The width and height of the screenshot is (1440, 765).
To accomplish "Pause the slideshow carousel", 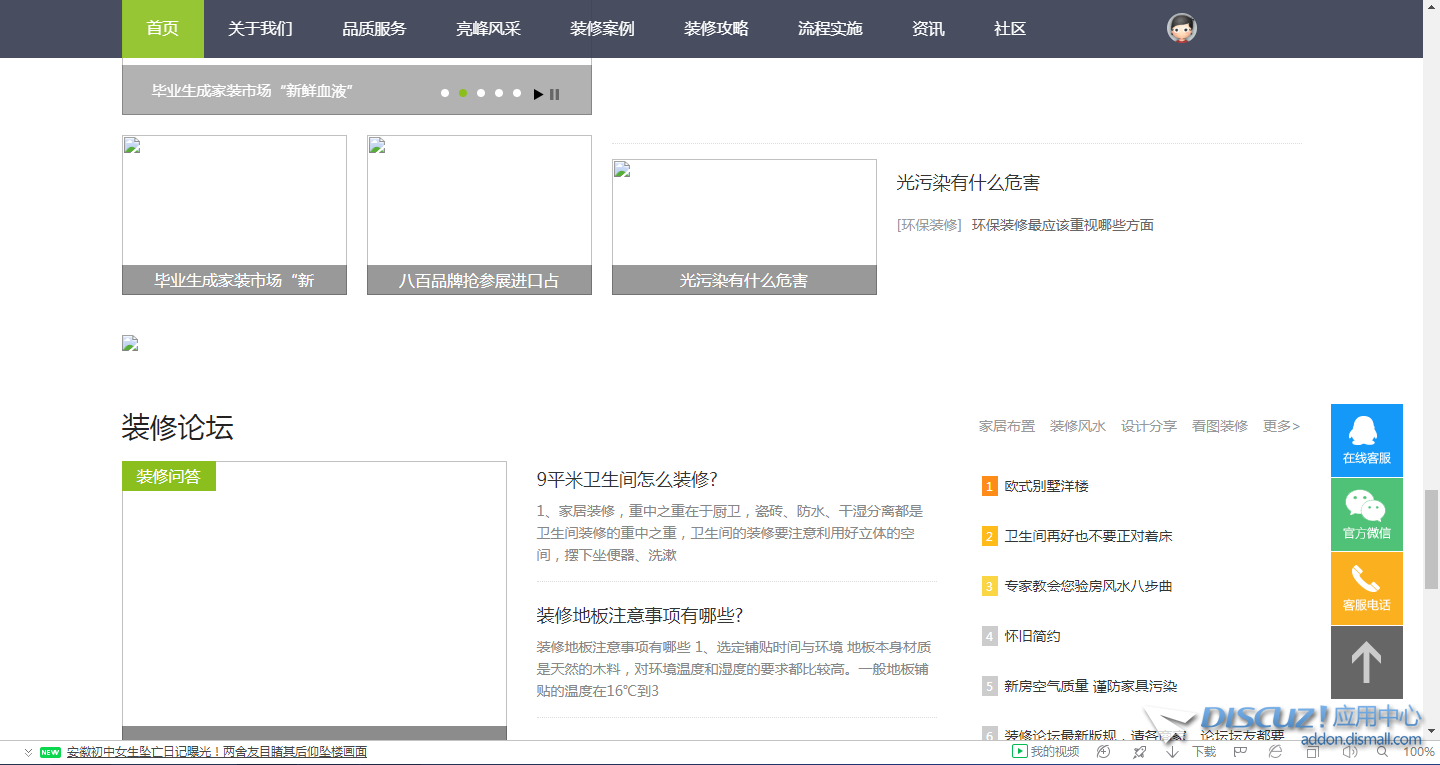I will [x=555, y=94].
